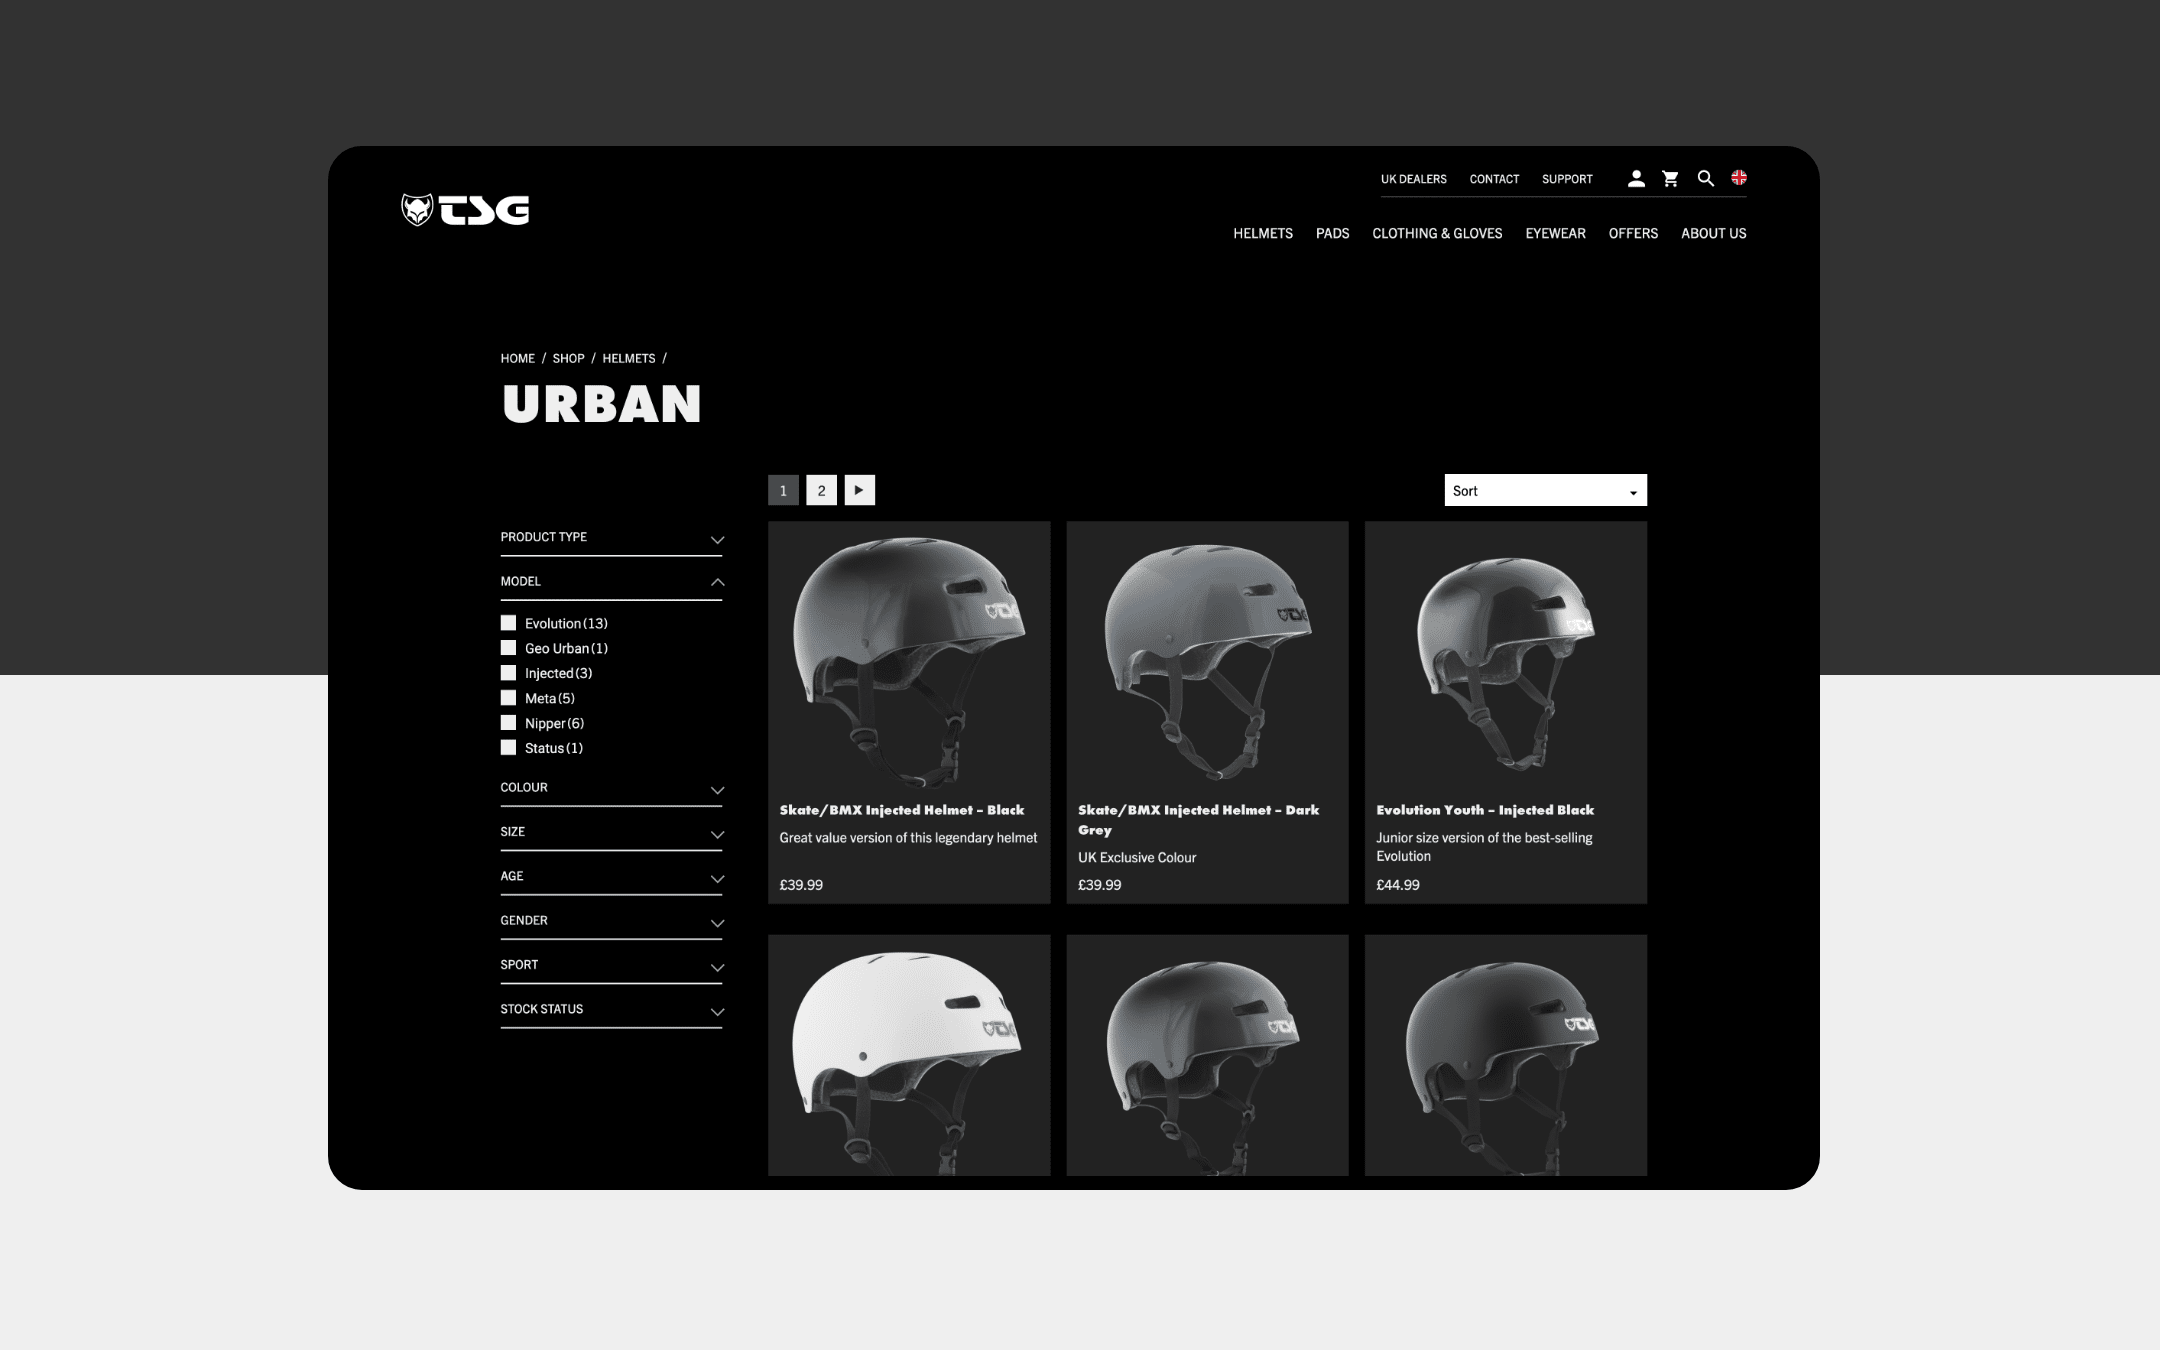Tick the Evolution model checkbox
The width and height of the screenshot is (2160, 1350).
click(x=508, y=623)
